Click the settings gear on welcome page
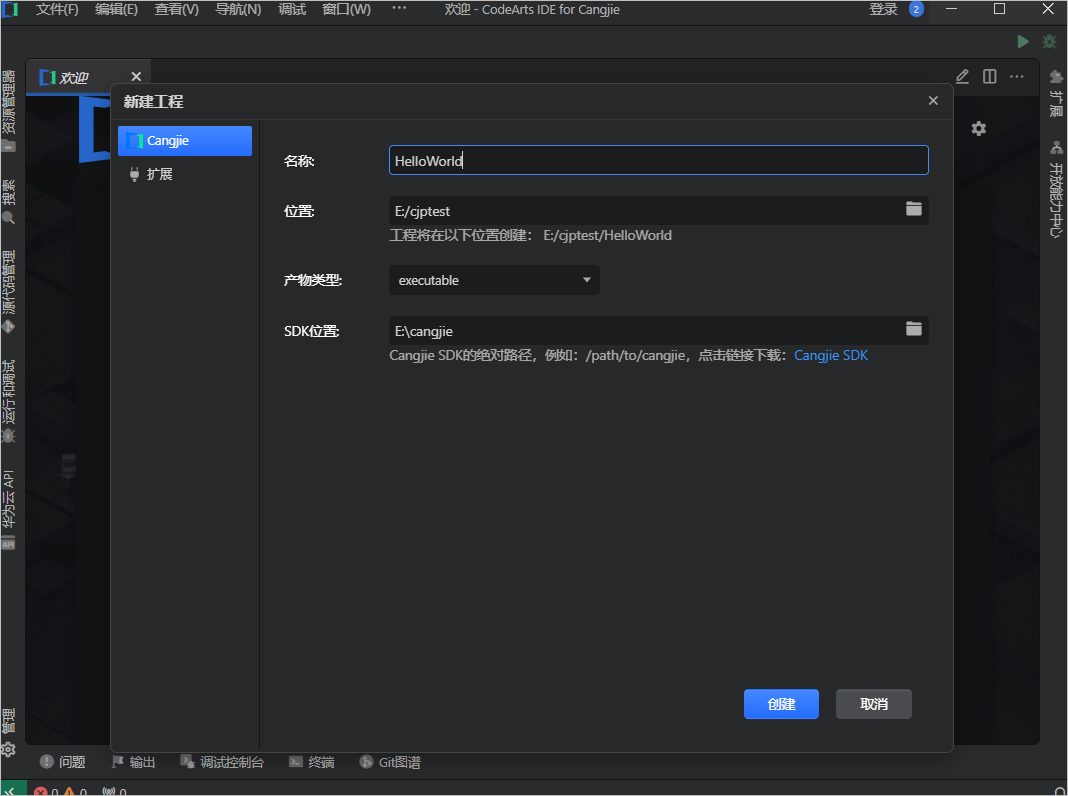Image resolution: width=1068 pixels, height=796 pixels. click(979, 128)
